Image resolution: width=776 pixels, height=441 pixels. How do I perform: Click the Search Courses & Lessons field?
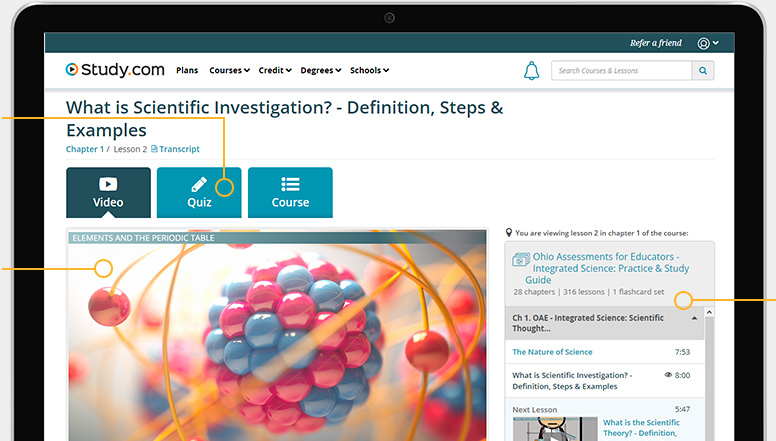620,71
